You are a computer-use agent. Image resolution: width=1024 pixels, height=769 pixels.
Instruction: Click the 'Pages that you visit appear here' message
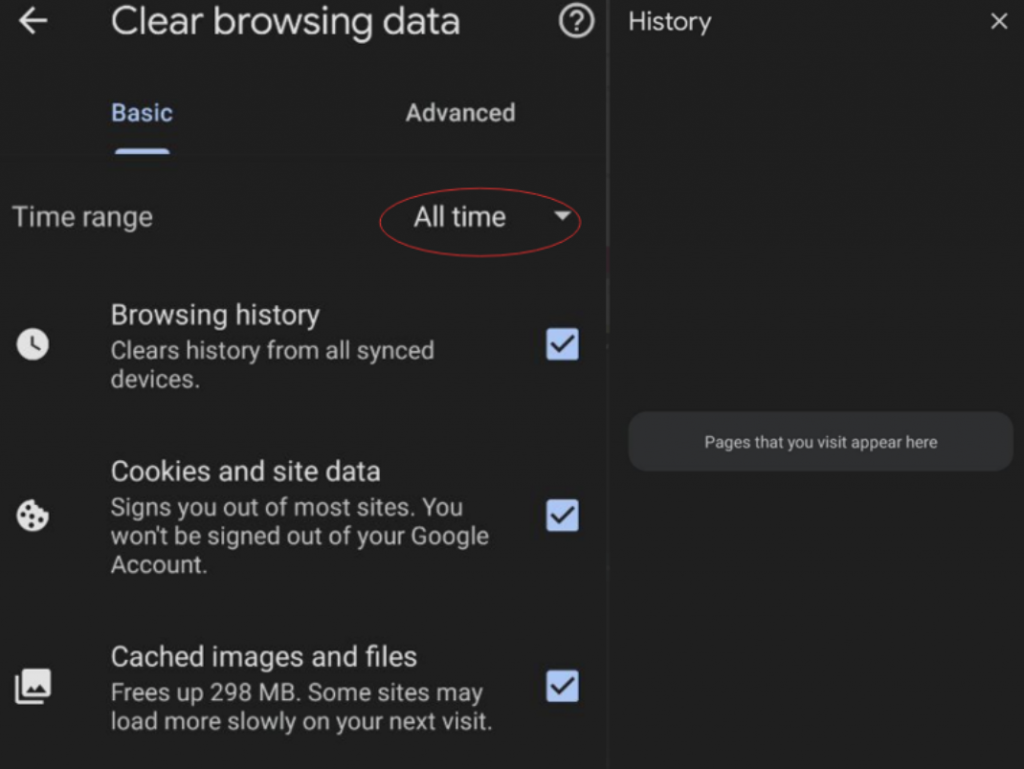point(820,442)
